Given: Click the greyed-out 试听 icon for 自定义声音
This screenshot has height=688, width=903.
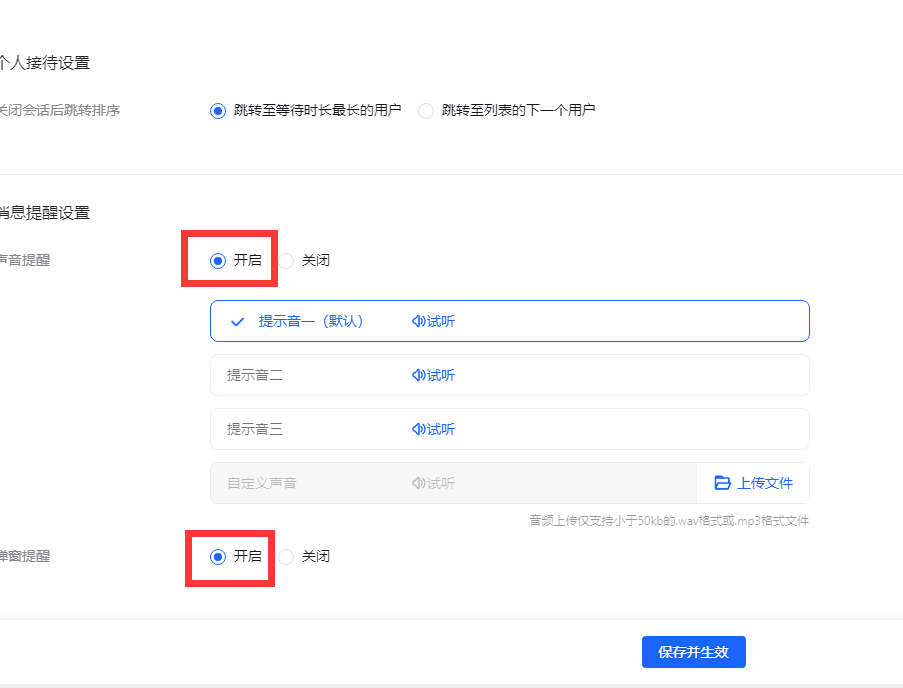Looking at the screenshot, I should [x=418, y=484].
